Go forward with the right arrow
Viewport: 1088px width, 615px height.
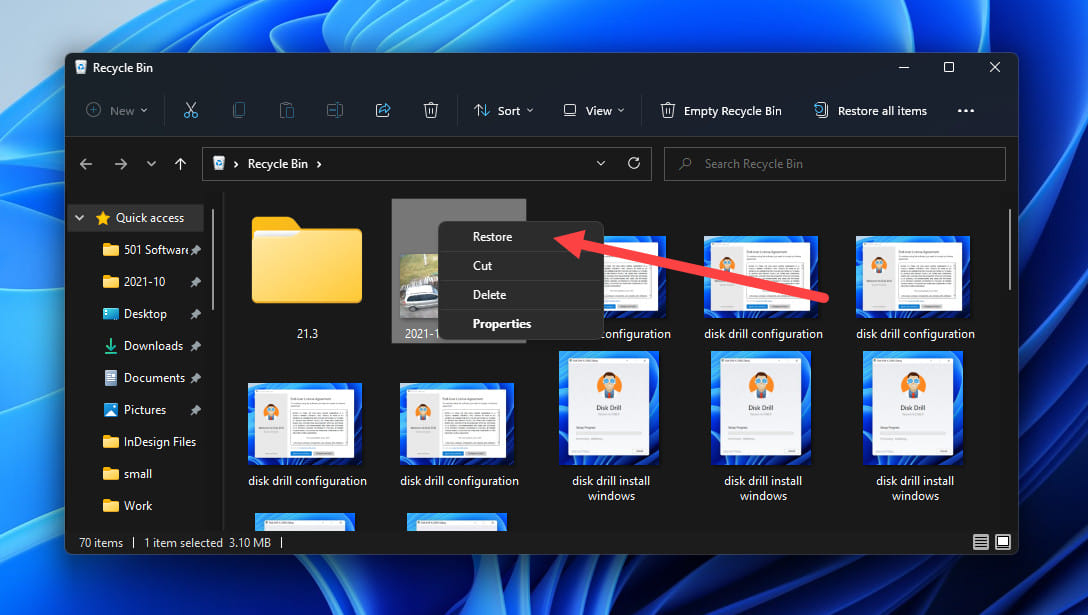pyautogui.click(x=121, y=164)
